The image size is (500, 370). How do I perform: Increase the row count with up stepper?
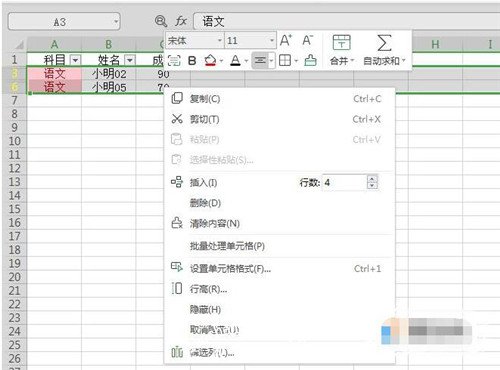coord(372,179)
